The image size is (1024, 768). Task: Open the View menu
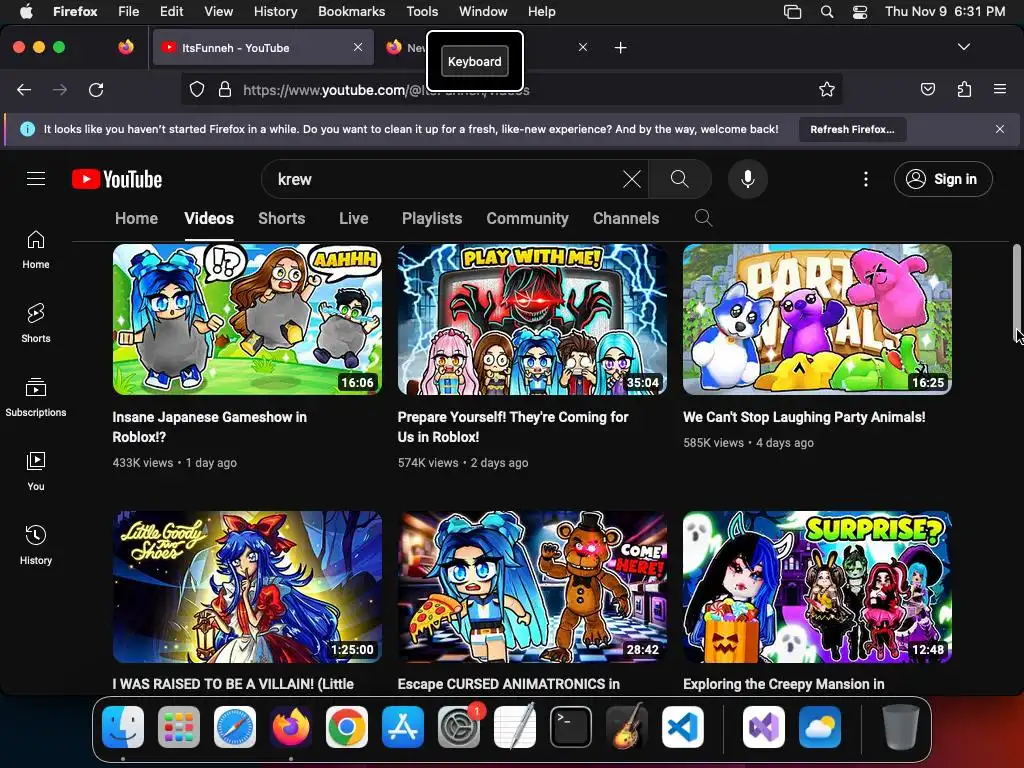218,11
